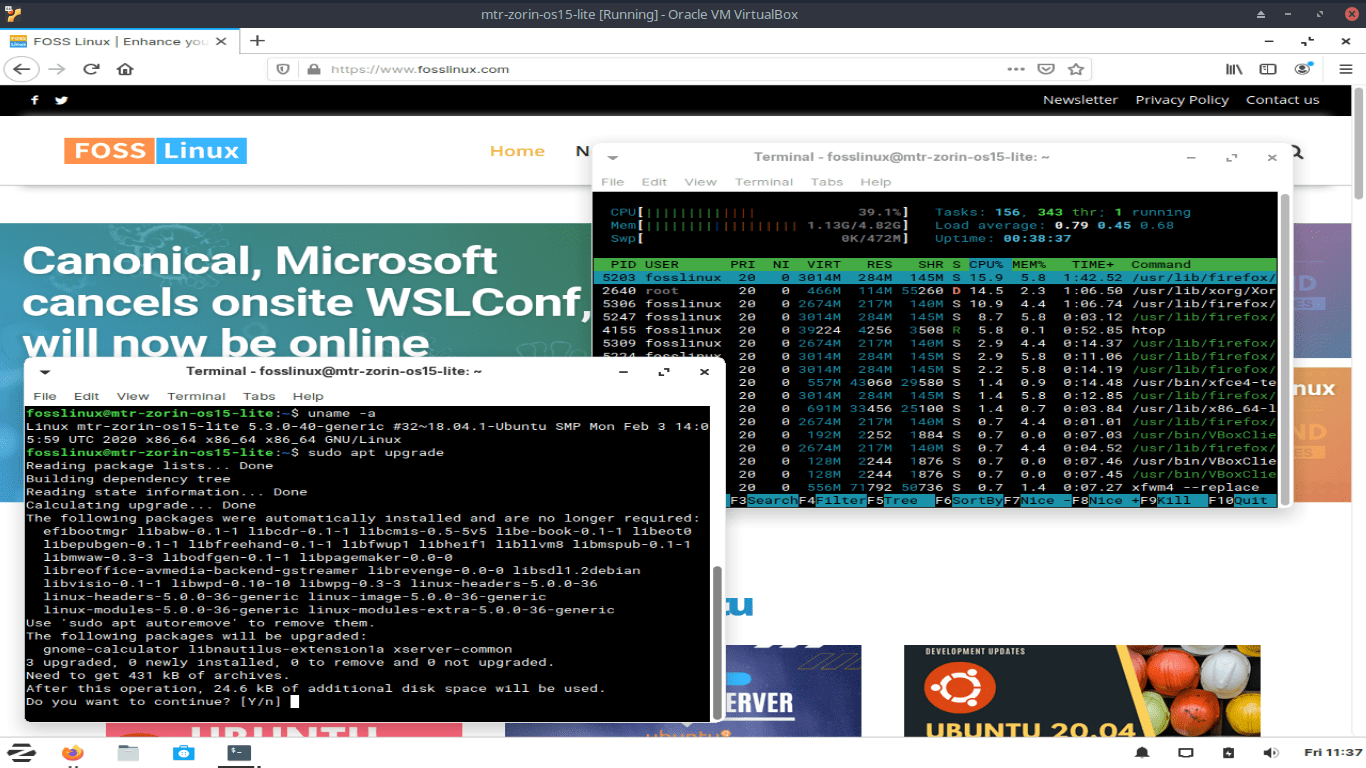Viewport: 1366px width, 768px height.
Task: Click the padlock site info icon
Action: (x=313, y=69)
